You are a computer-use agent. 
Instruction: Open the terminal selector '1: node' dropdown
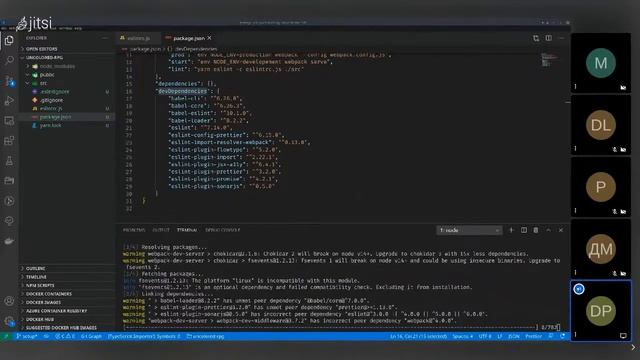[469, 231]
